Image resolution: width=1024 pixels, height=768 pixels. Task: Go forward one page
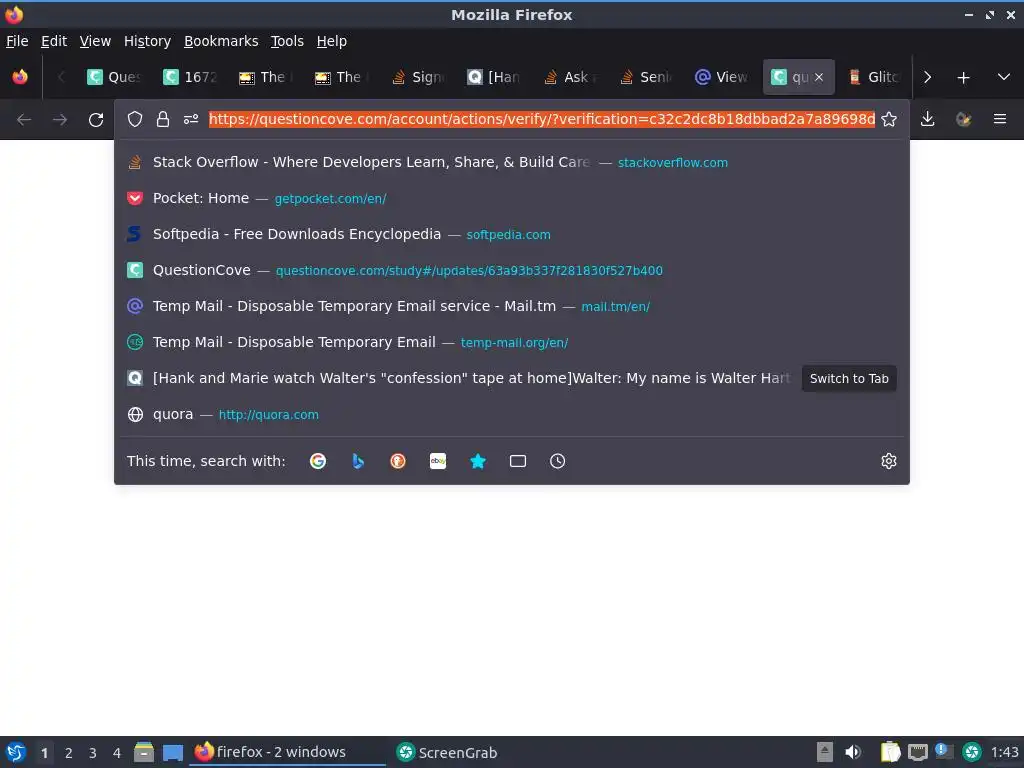[60, 120]
